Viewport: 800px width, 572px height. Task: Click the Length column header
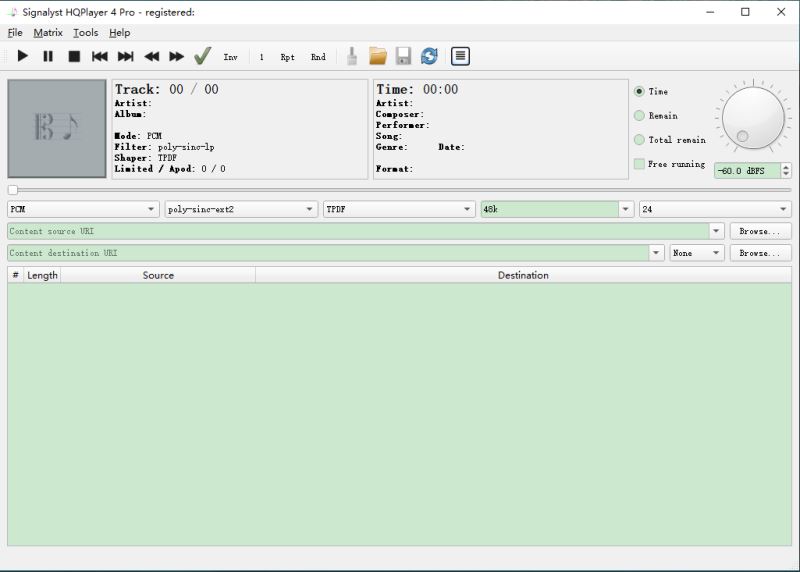click(42, 275)
